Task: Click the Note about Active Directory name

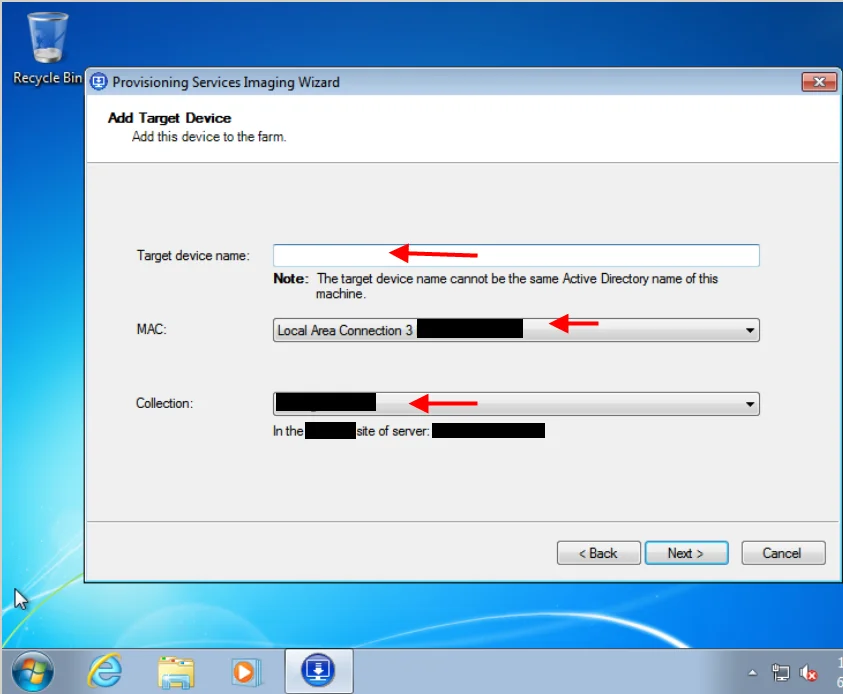Action: (x=496, y=286)
